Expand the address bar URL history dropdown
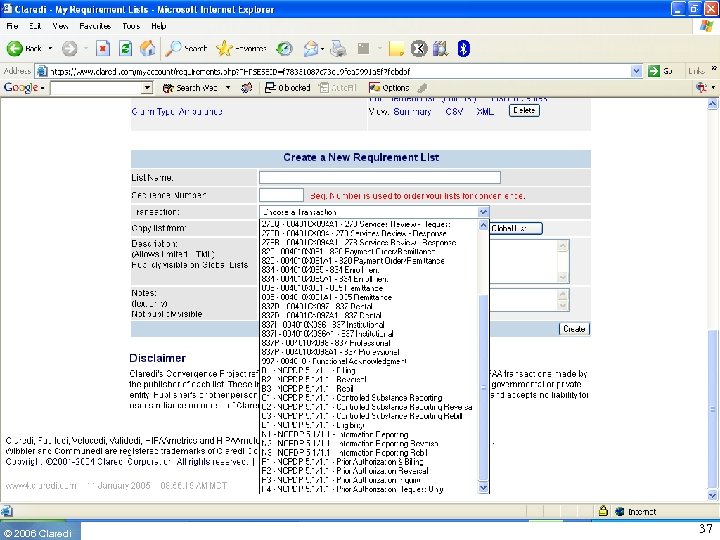720x540 pixels. [x=636, y=71]
